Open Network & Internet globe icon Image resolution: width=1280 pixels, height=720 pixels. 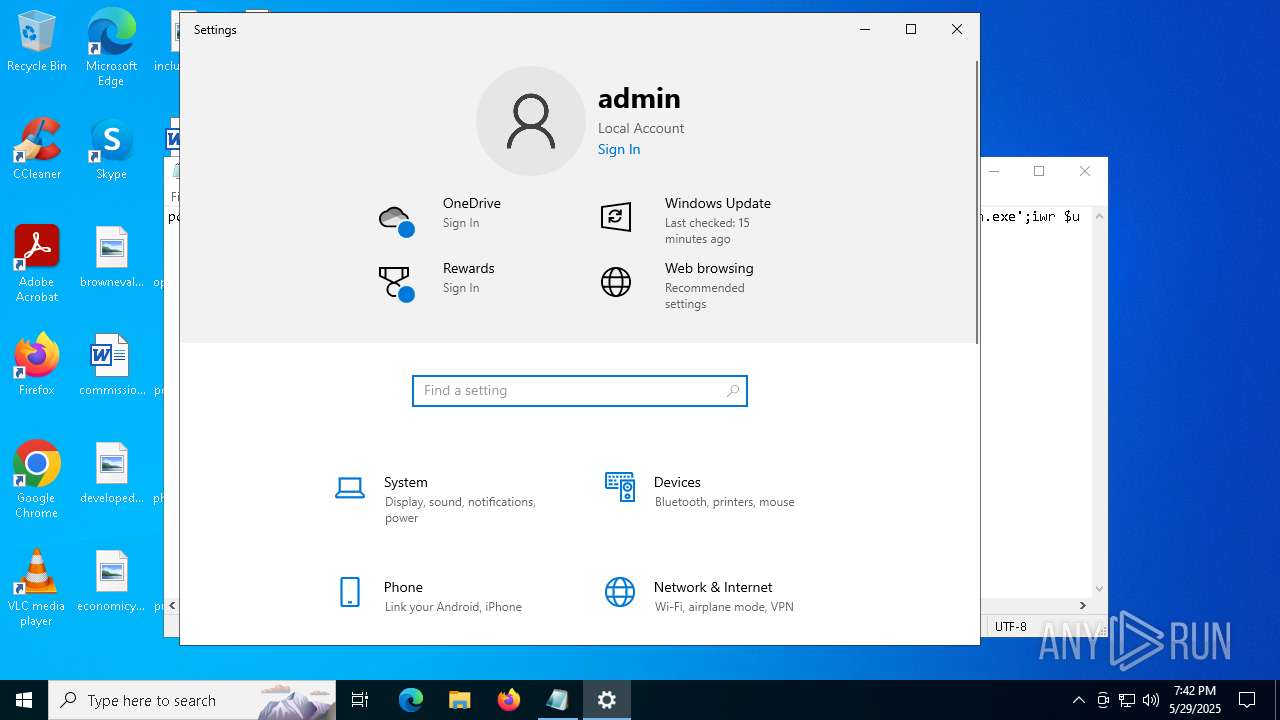pos(620,592)
